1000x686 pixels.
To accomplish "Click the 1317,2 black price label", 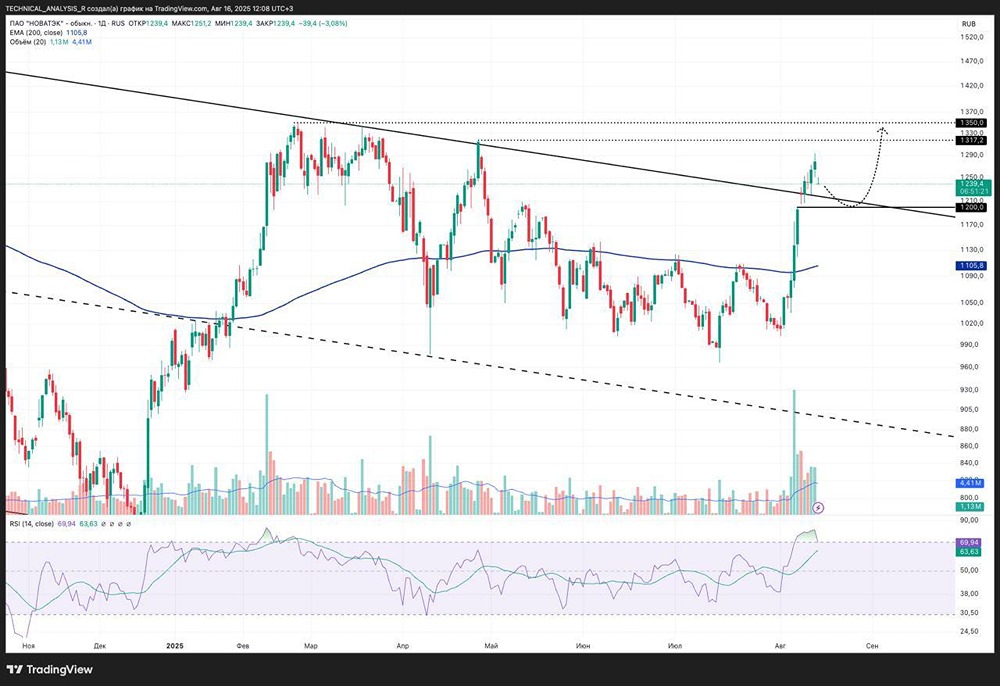I will tap(971, 140).
